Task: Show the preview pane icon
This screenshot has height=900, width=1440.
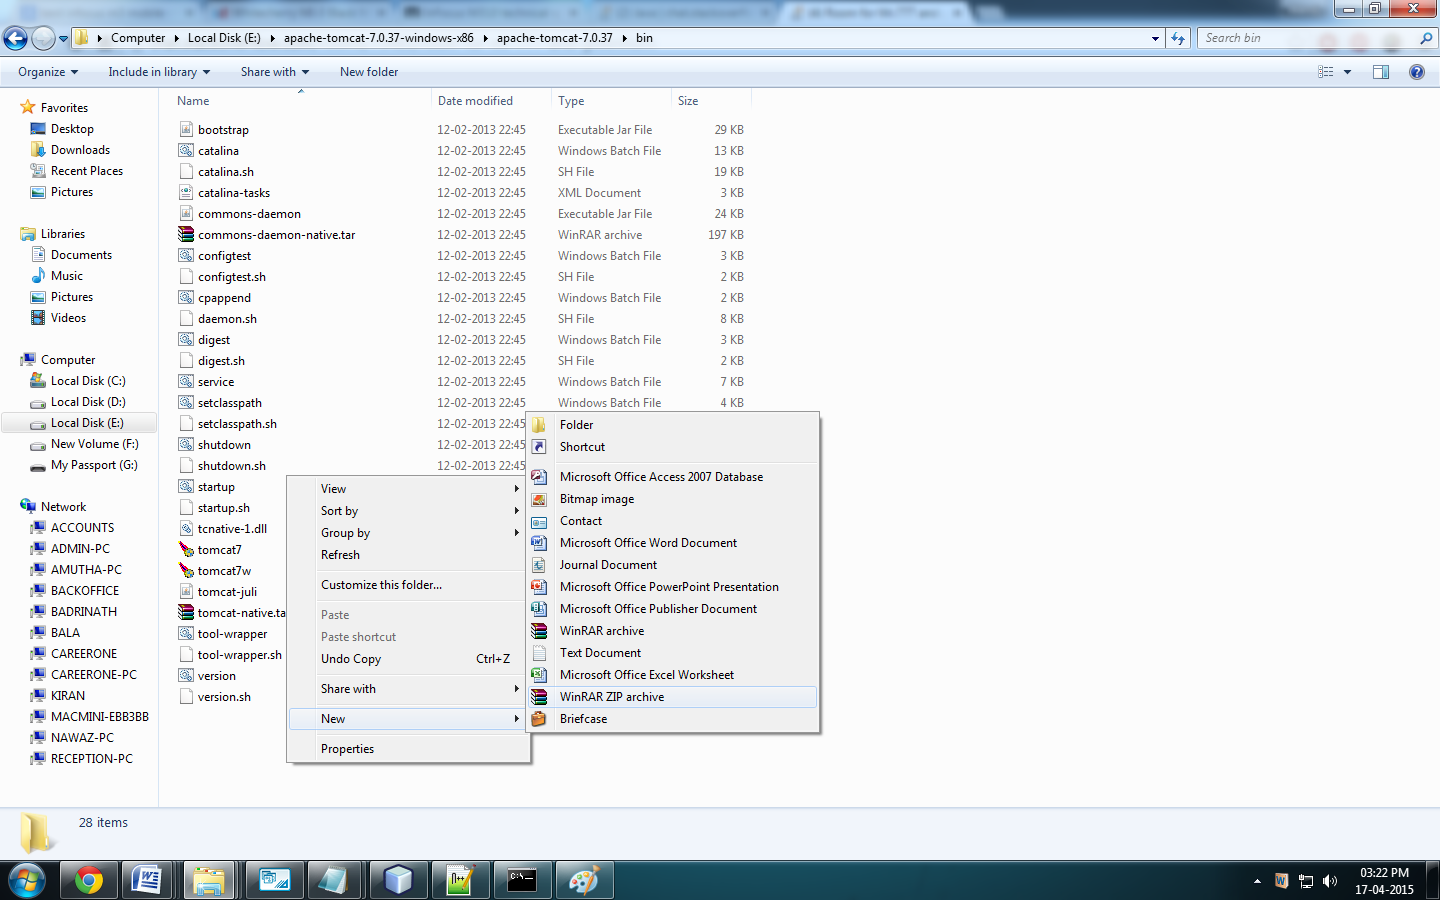Action: point(1381,72)
